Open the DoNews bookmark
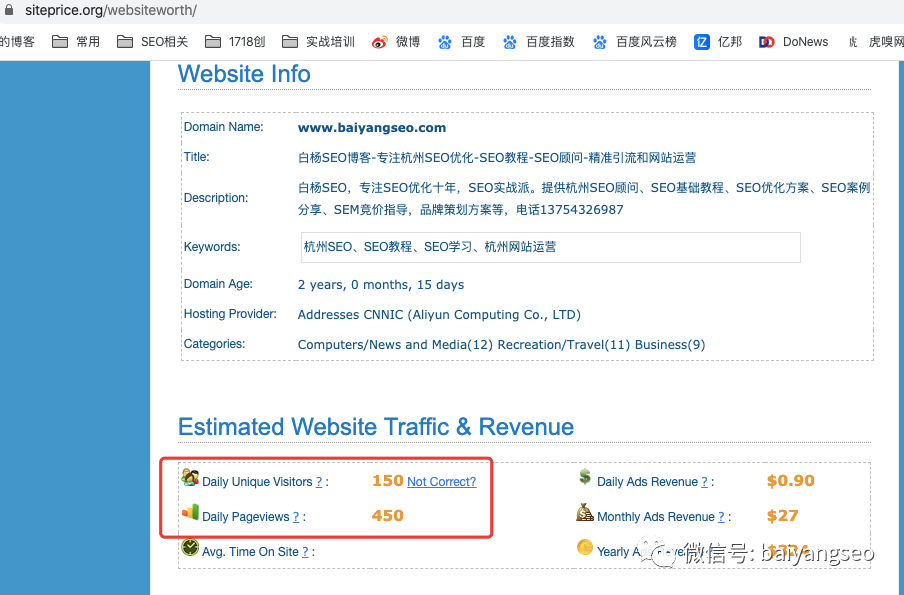Viewport: 904px width, 595px height. [x=793, y=42]
